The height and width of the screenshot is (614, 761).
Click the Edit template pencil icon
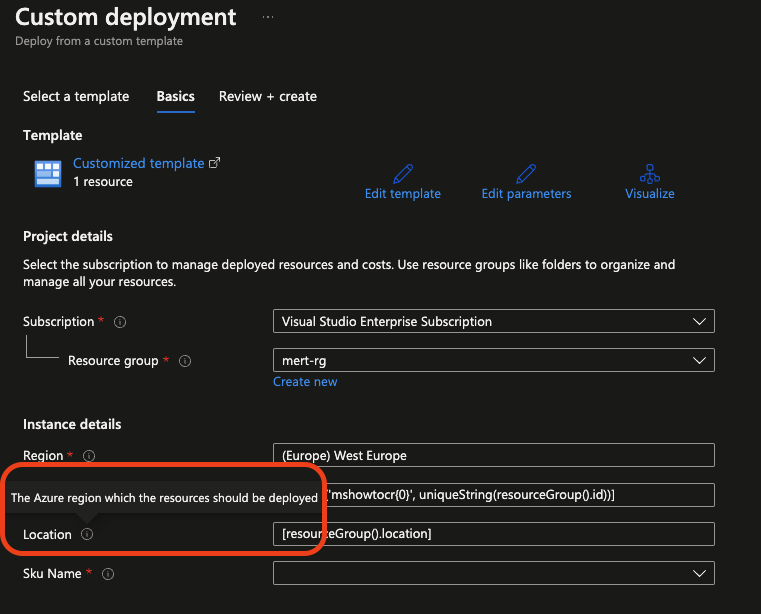403,173
